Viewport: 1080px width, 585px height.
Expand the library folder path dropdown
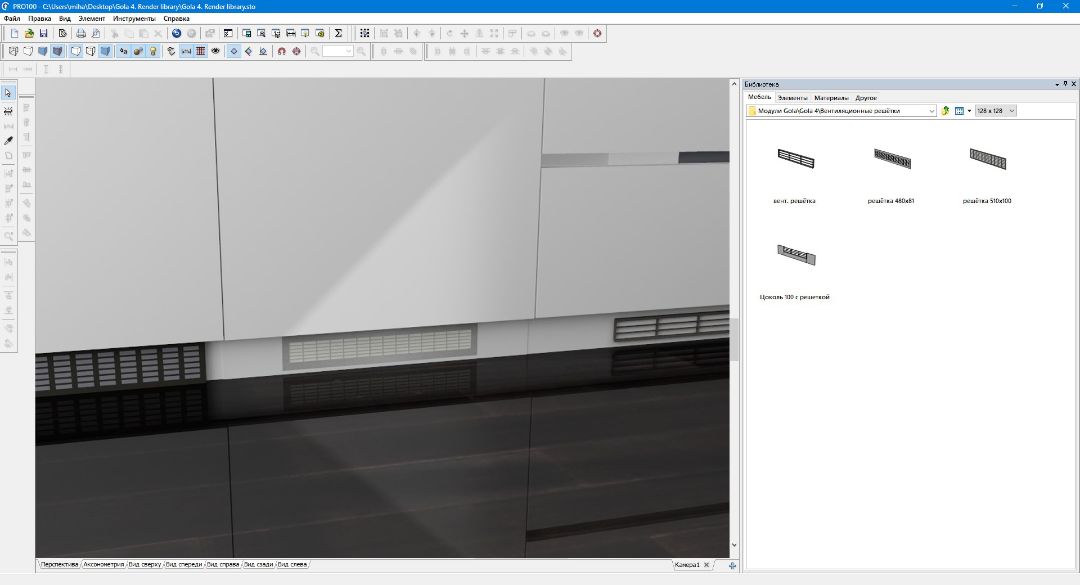point(932,111)
